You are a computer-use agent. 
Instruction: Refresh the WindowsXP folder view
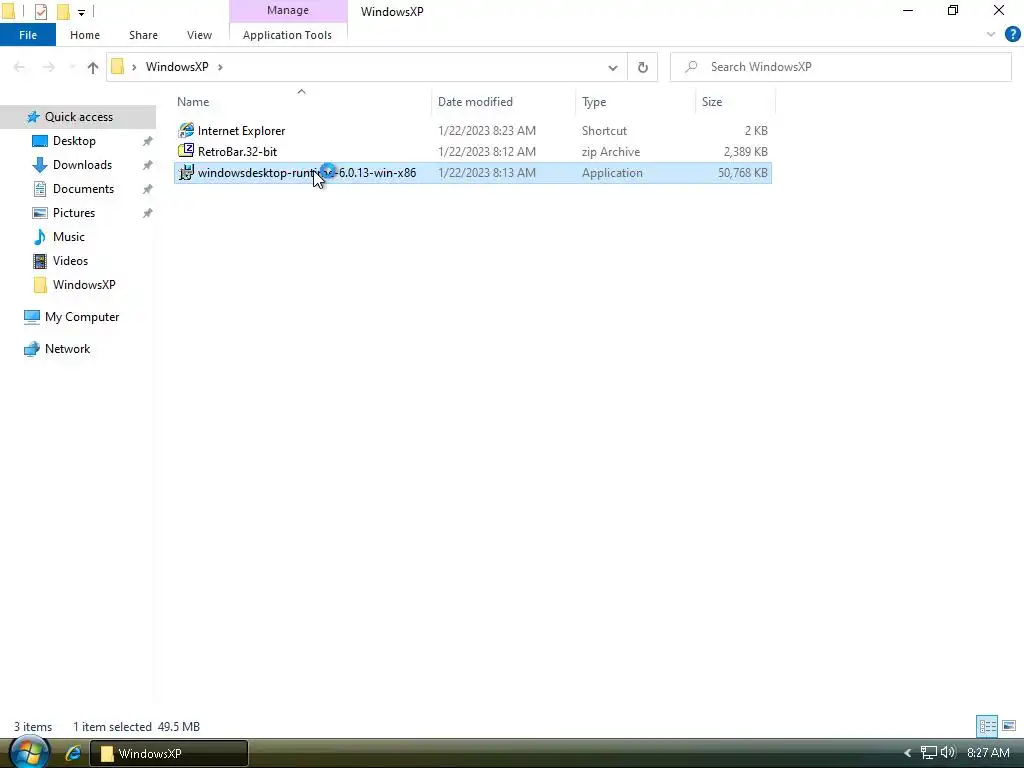[643, 67]
